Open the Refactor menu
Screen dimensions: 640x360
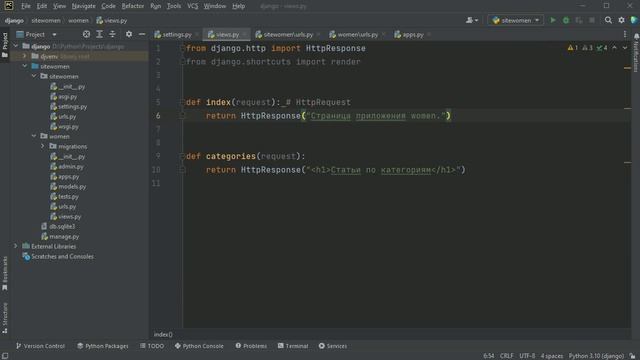[133, 6]
